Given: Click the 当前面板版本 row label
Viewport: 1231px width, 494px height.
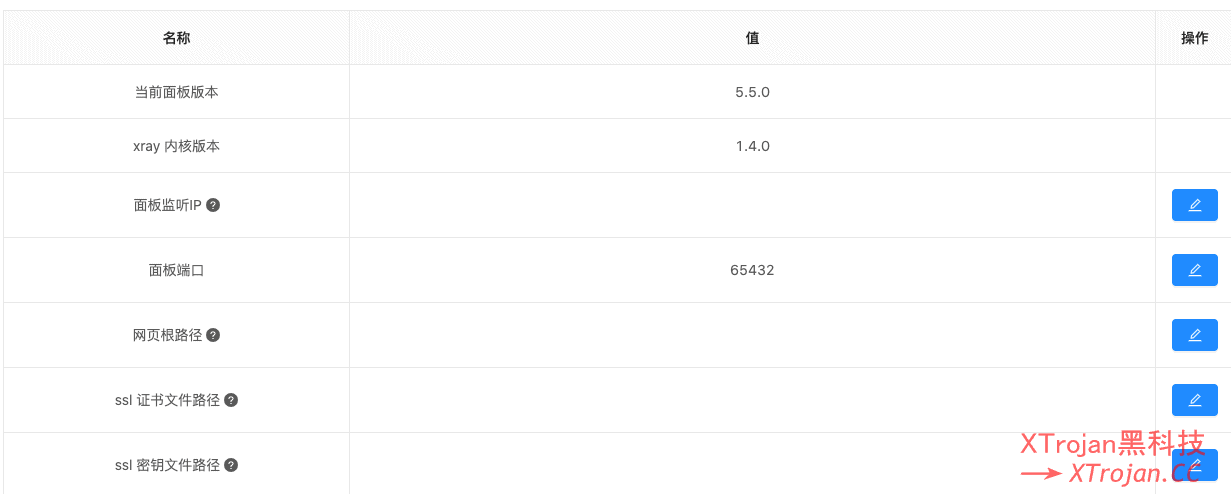Looking at the screenshot, I should point(177,92).
